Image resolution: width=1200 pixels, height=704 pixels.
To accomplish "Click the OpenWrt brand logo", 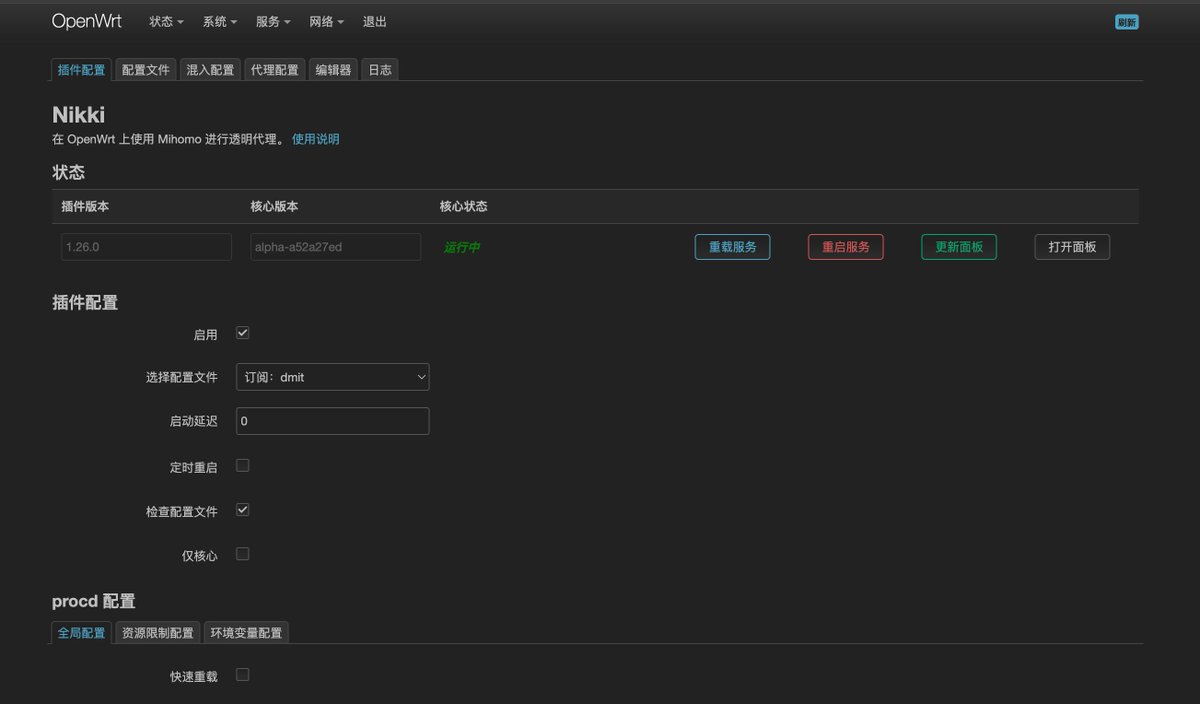I will pyautogui.click(x=87, y=21).
